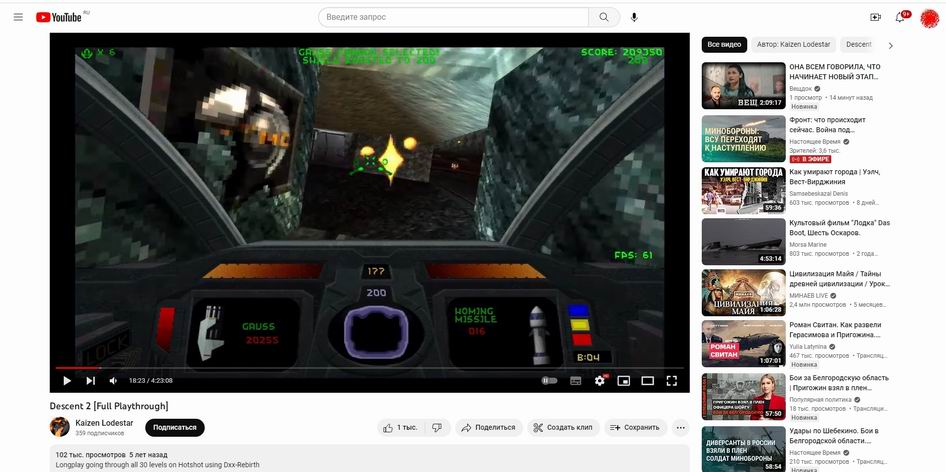Image resolution: width=946 pixels, height=472 pixels.
Task: Click Популярная политика channel name
Action: pos(821,400)
